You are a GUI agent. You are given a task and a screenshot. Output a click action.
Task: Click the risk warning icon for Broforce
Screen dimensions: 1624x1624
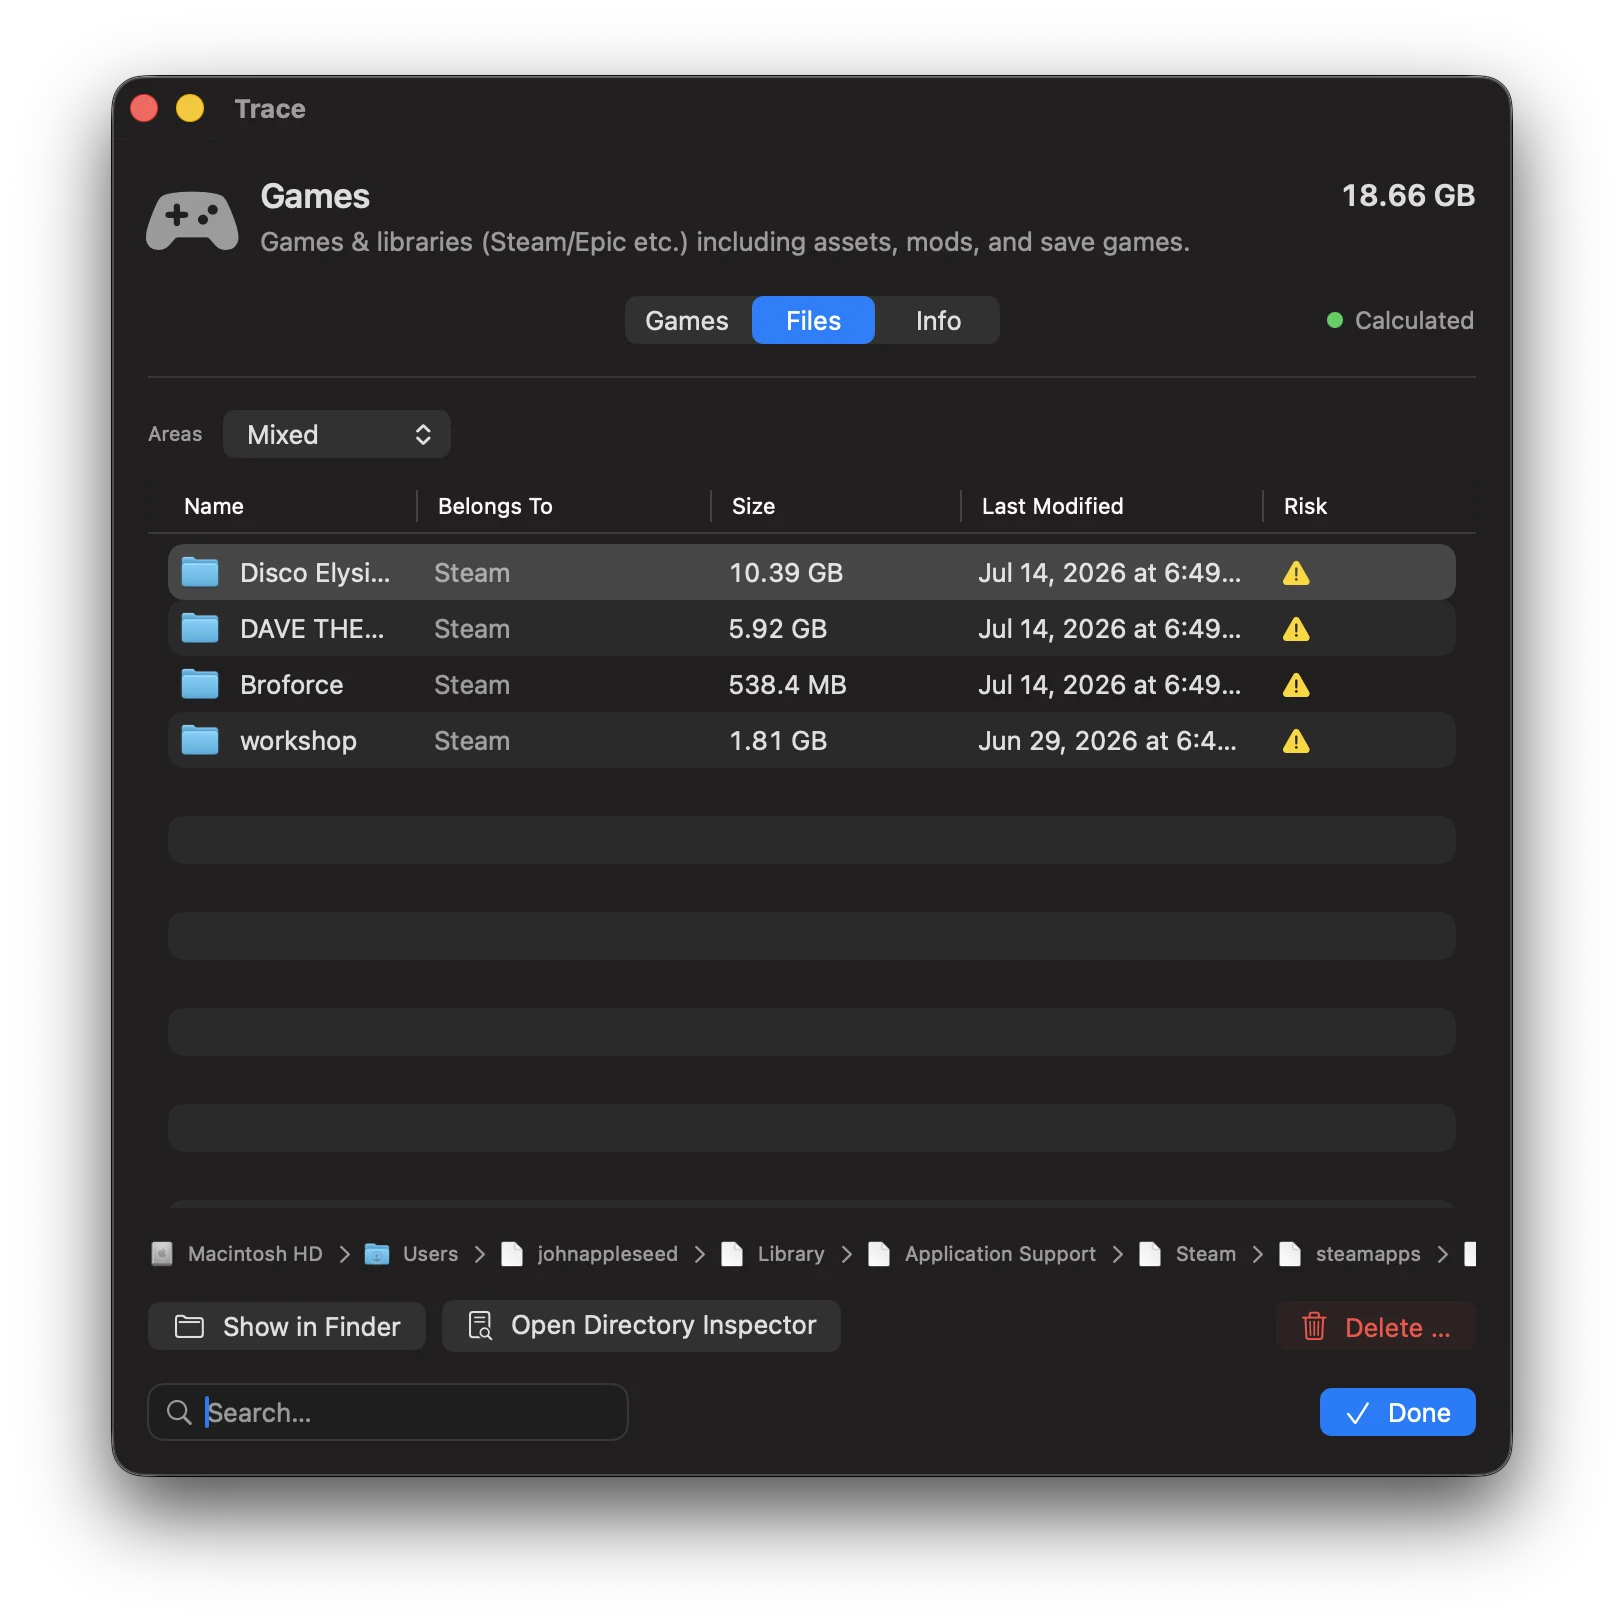1296,685
